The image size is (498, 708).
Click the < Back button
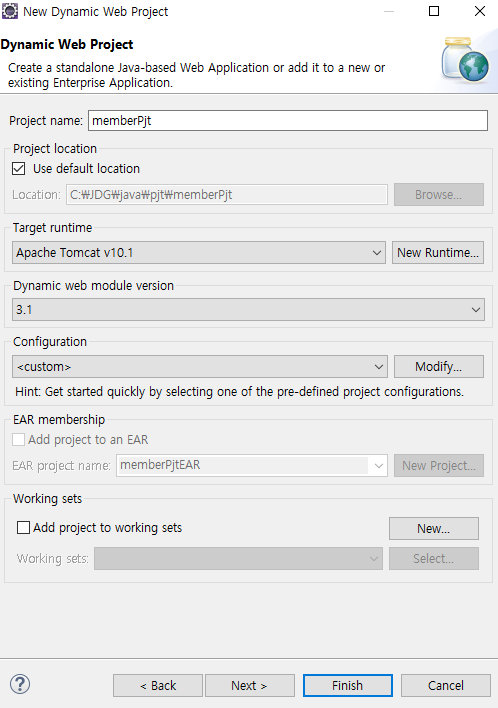click(x=158, y=685)
